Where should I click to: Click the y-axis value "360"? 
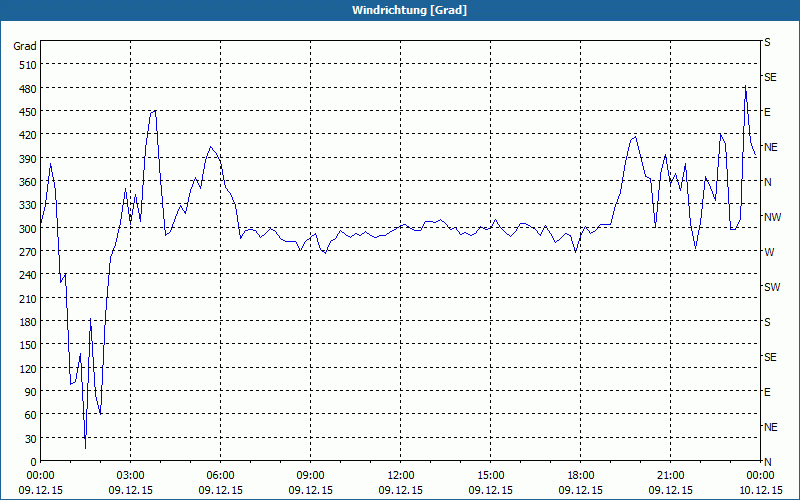click(x=28, y=182)
